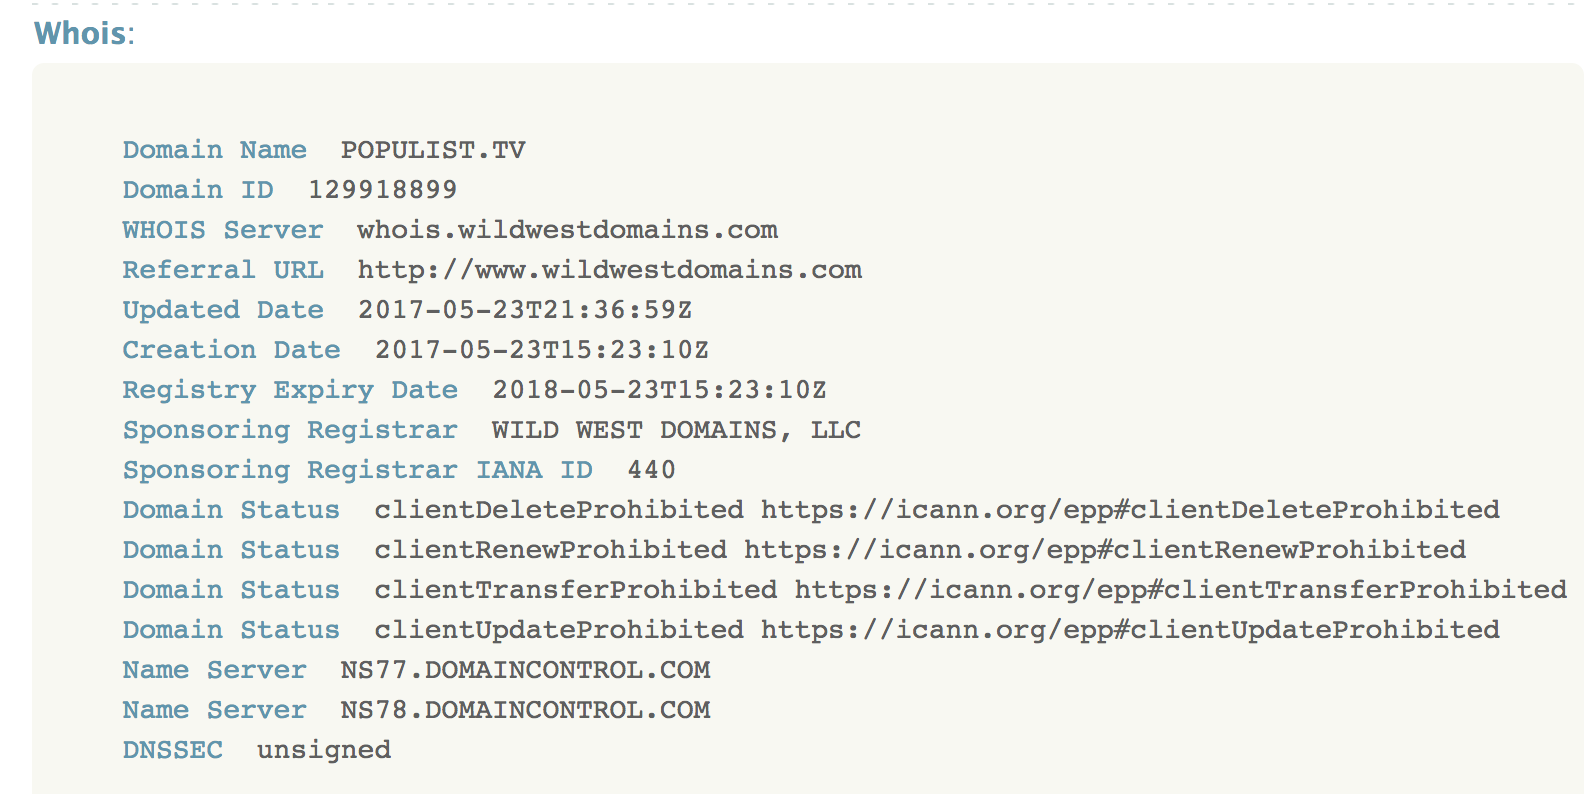The image size is (1594, 794).
Task: Click the Domain ID label
Action: [x=198, y=190]
